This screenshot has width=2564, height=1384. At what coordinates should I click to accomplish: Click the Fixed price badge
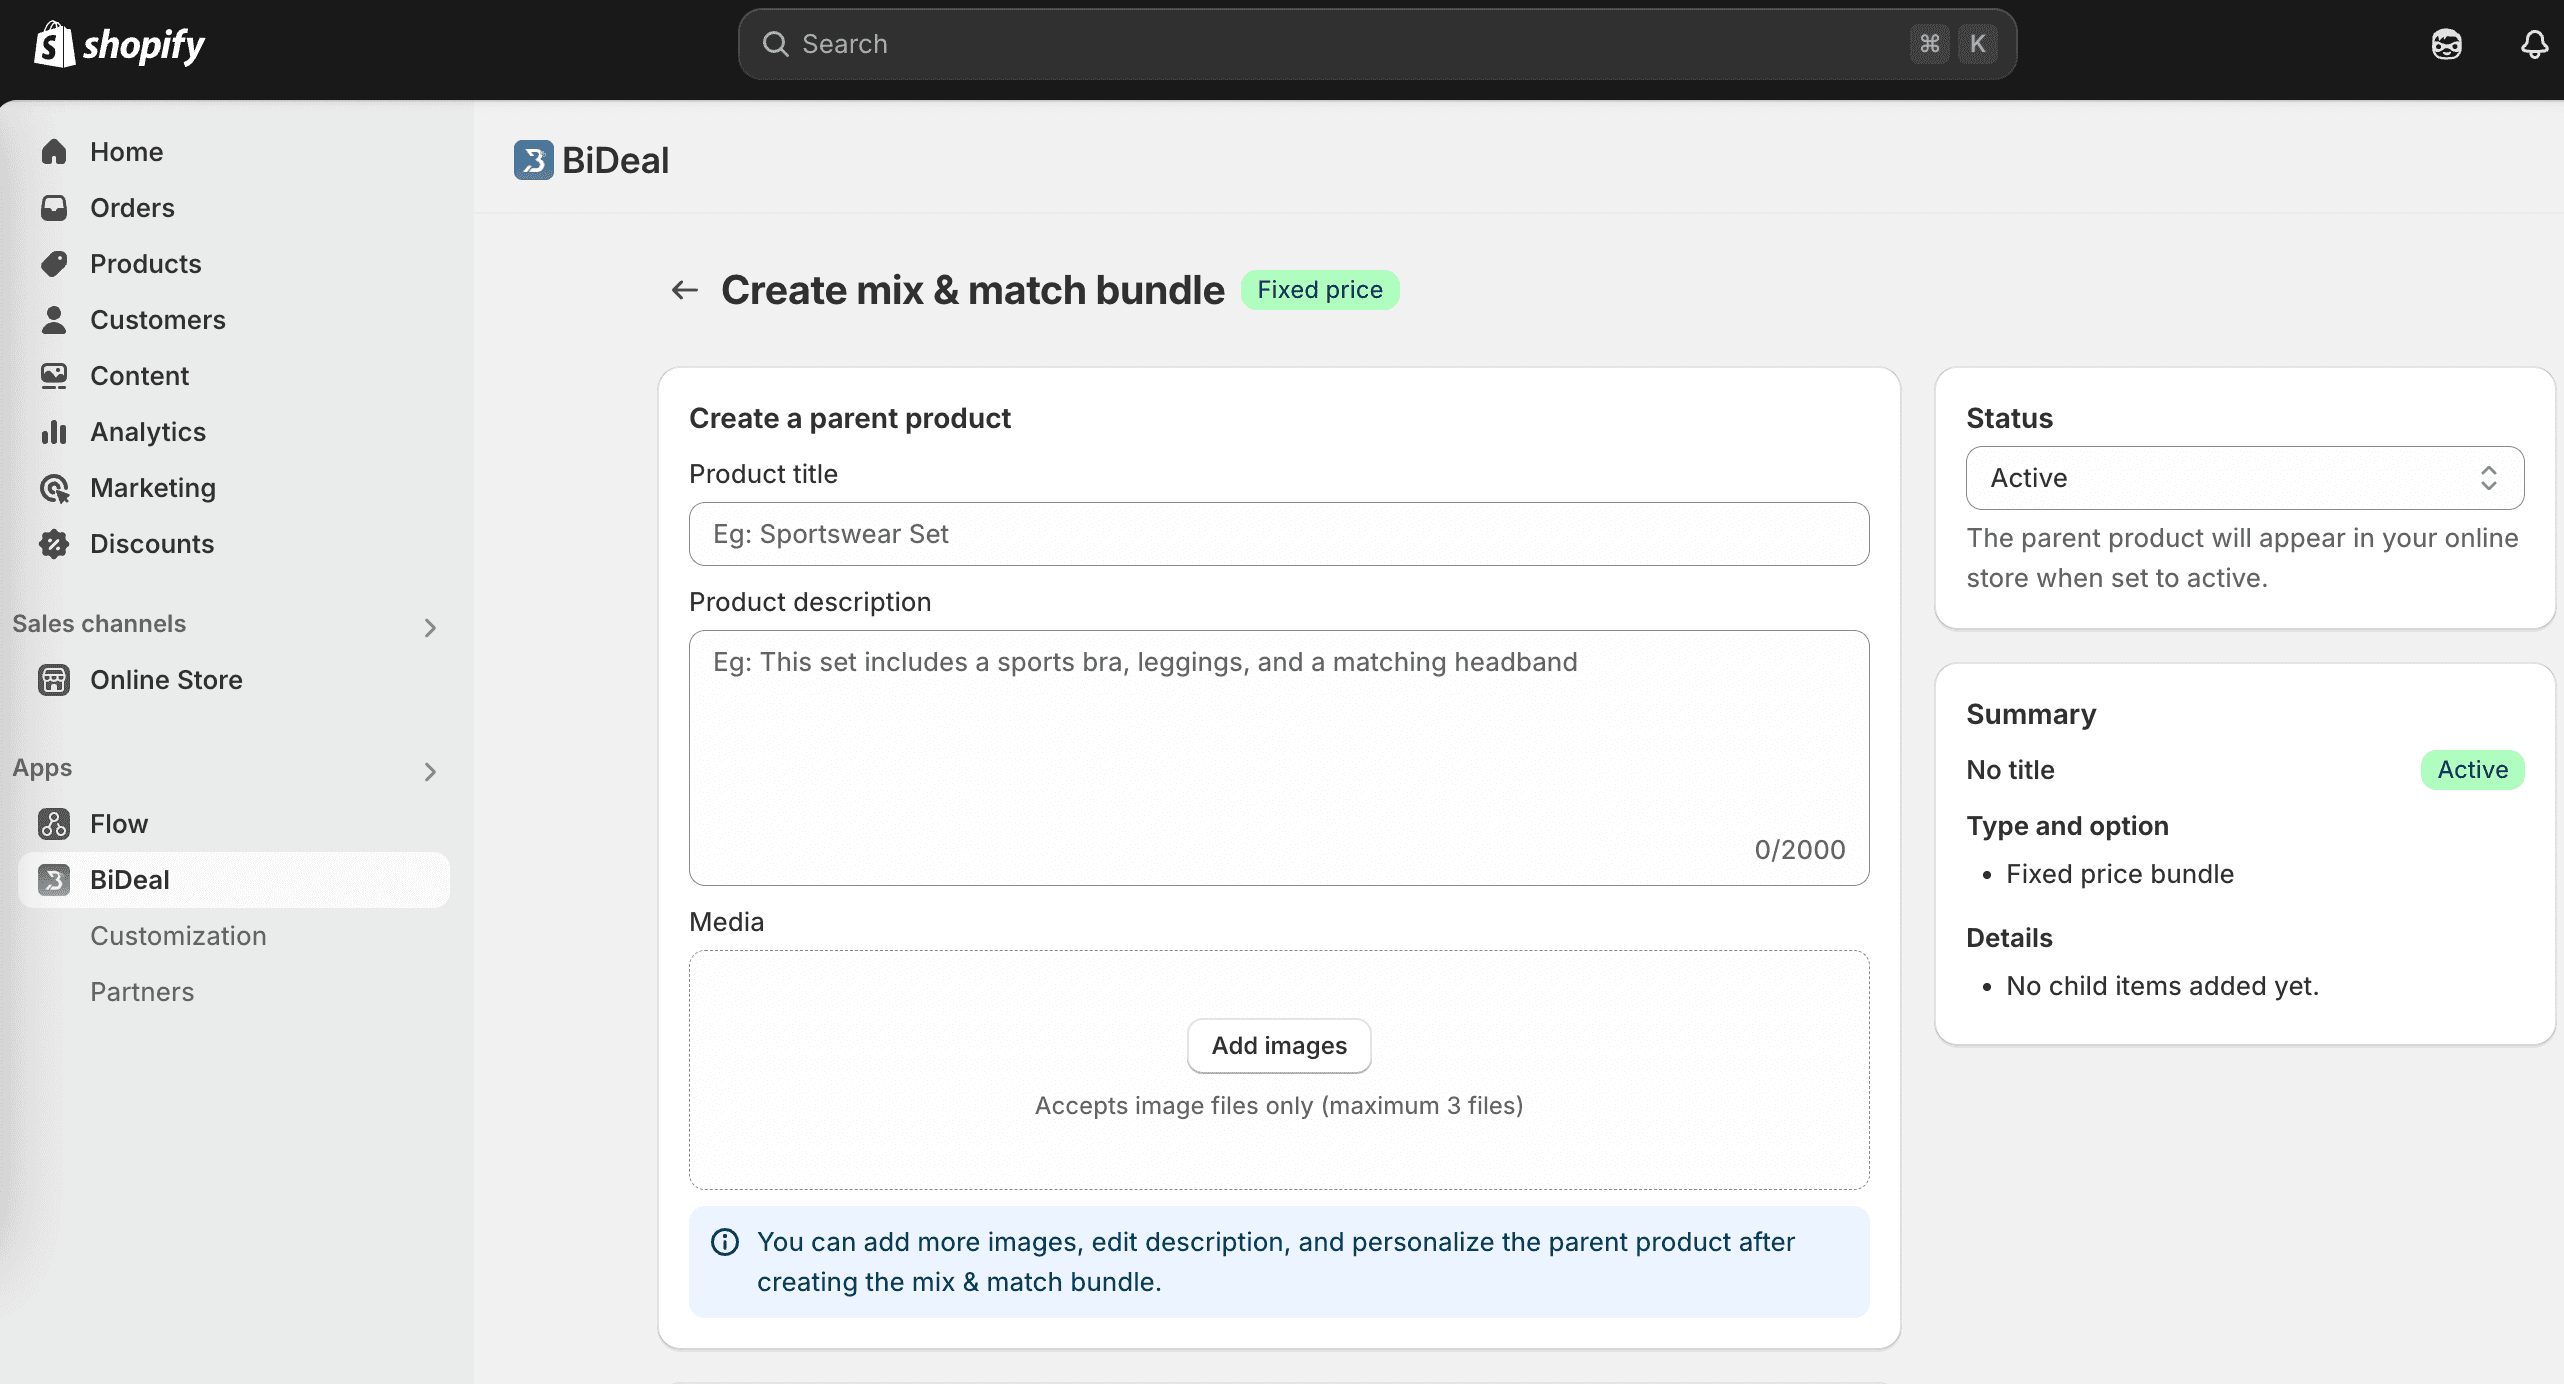[x=1319, y=290]
